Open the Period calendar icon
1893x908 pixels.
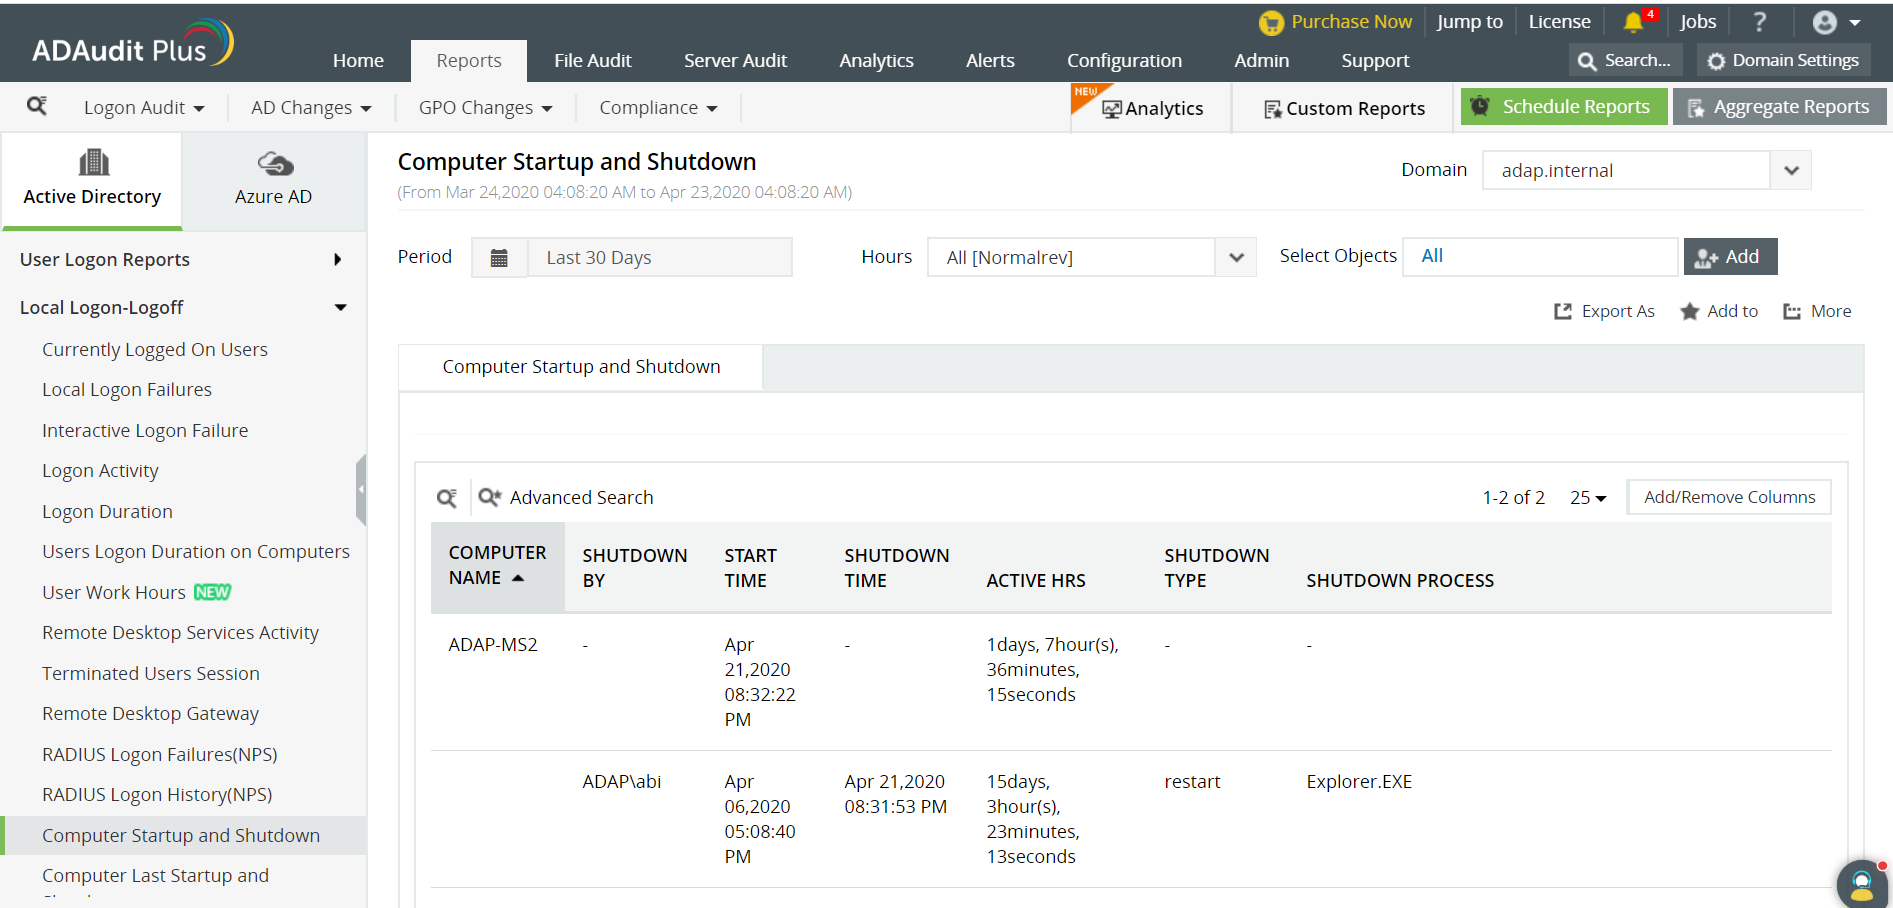tap(499, 258)
